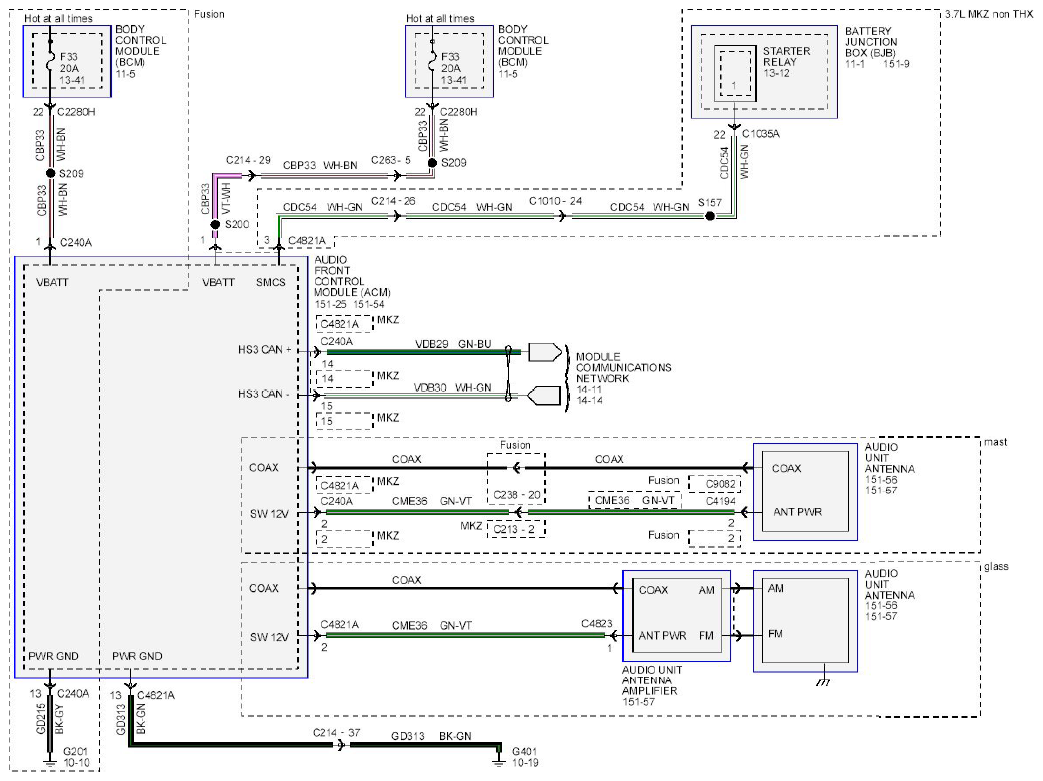Select the Audio Unit Antenna Amplifier box
1043x781 pixels.
click(x=676, y=615)
